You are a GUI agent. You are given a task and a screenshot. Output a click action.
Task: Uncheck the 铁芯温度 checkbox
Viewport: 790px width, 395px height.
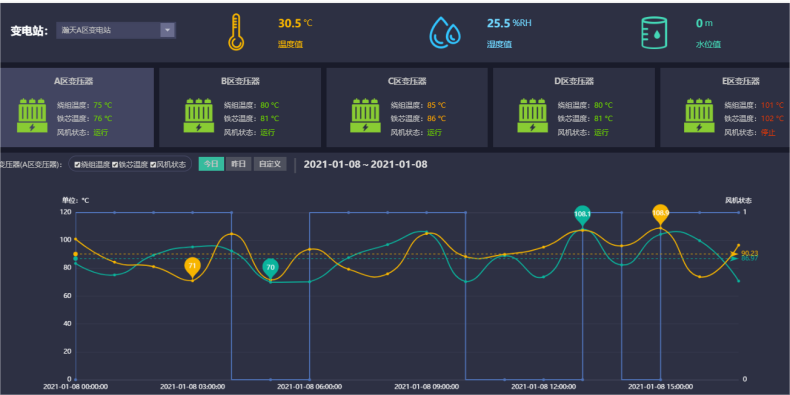pyautogui.click(x=115, y=164)
